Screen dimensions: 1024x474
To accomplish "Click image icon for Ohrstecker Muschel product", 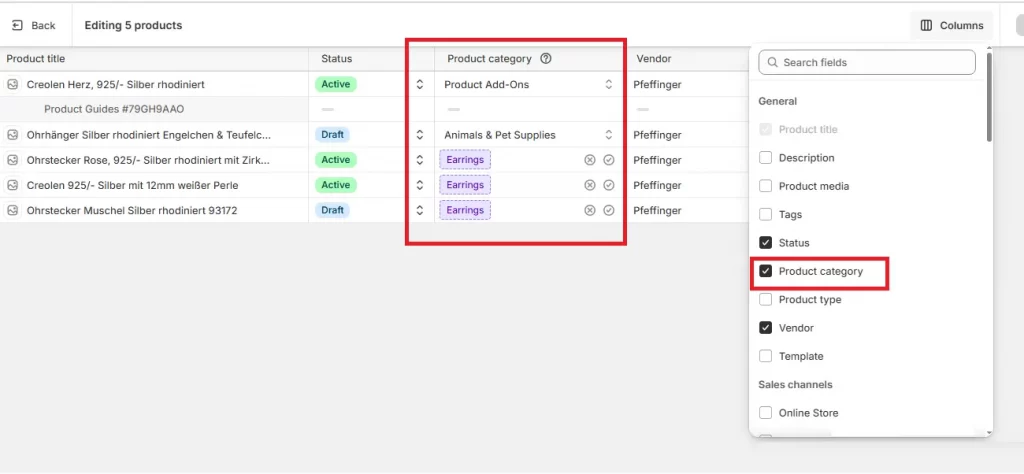I will pyautogui.click(x=12, y=210).
